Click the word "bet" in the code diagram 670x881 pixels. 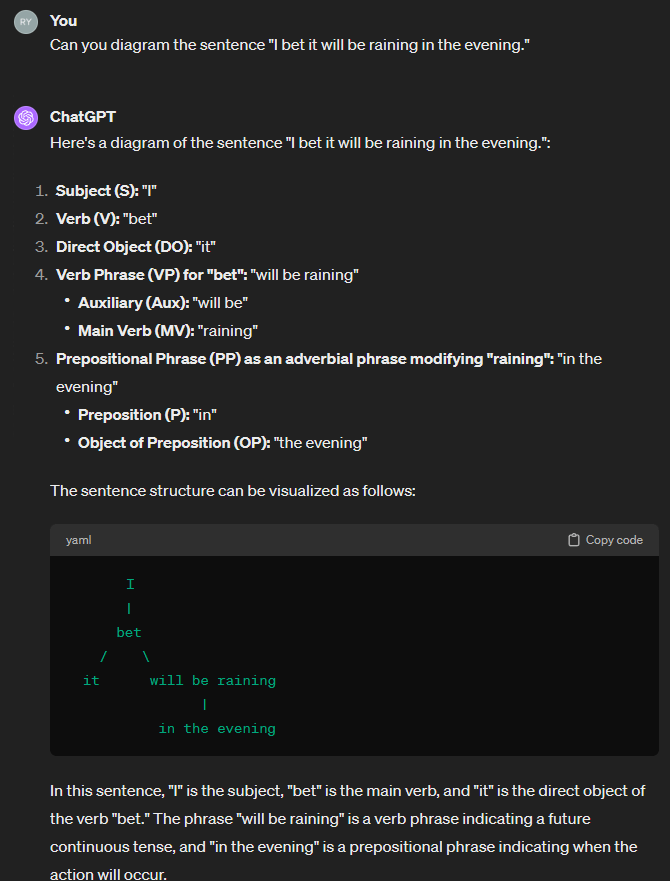[129, 633]
